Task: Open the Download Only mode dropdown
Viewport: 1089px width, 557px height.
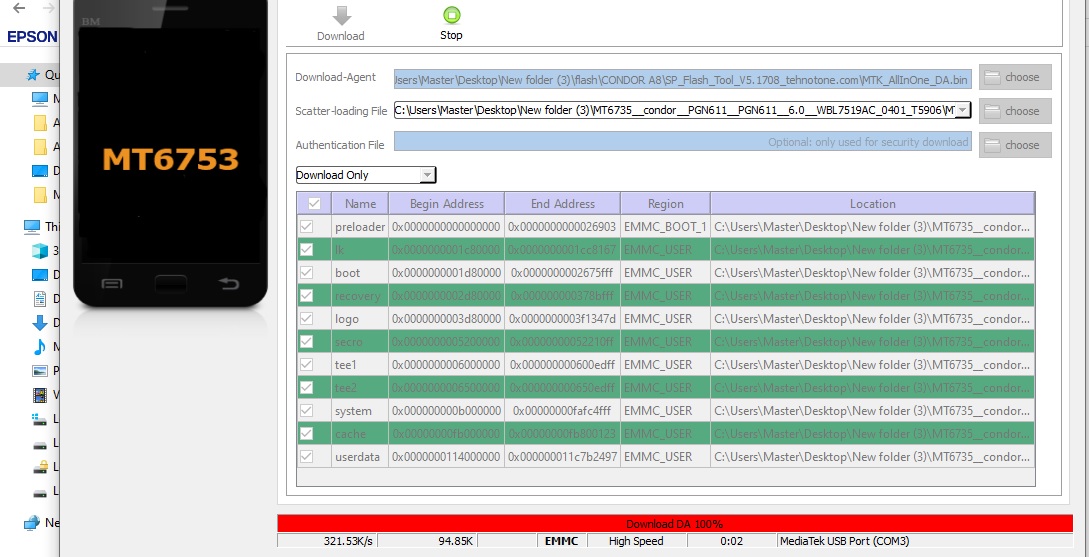Action: click(366, 175)
